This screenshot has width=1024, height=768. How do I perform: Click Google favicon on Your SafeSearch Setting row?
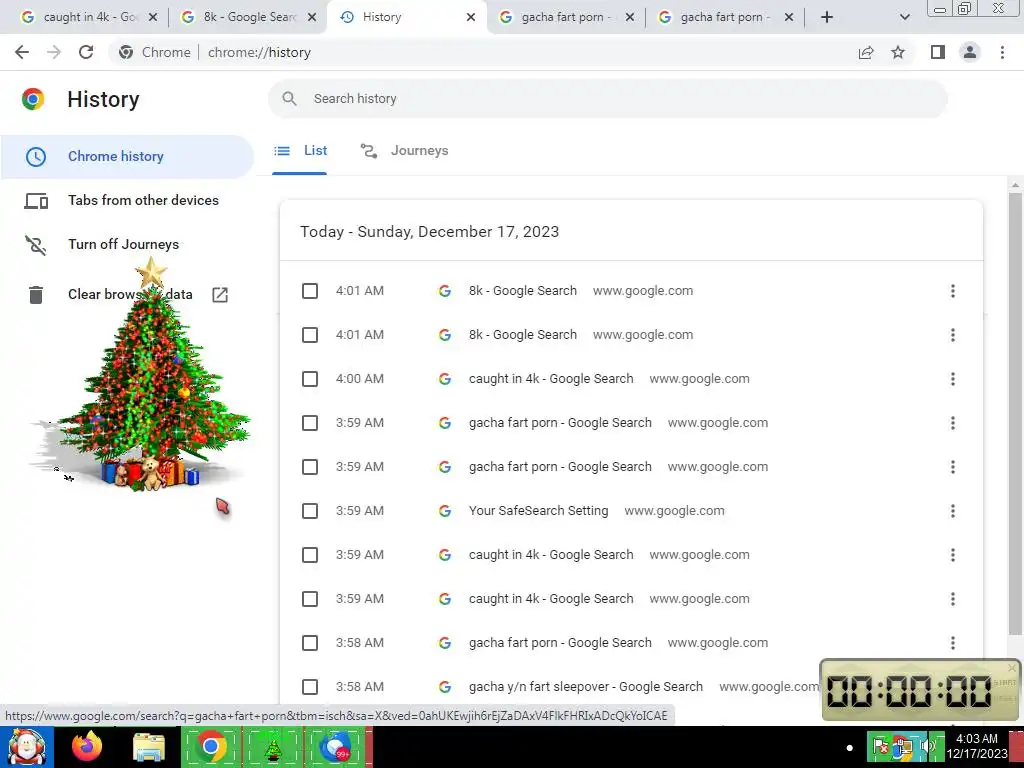[x=445, y=511]
